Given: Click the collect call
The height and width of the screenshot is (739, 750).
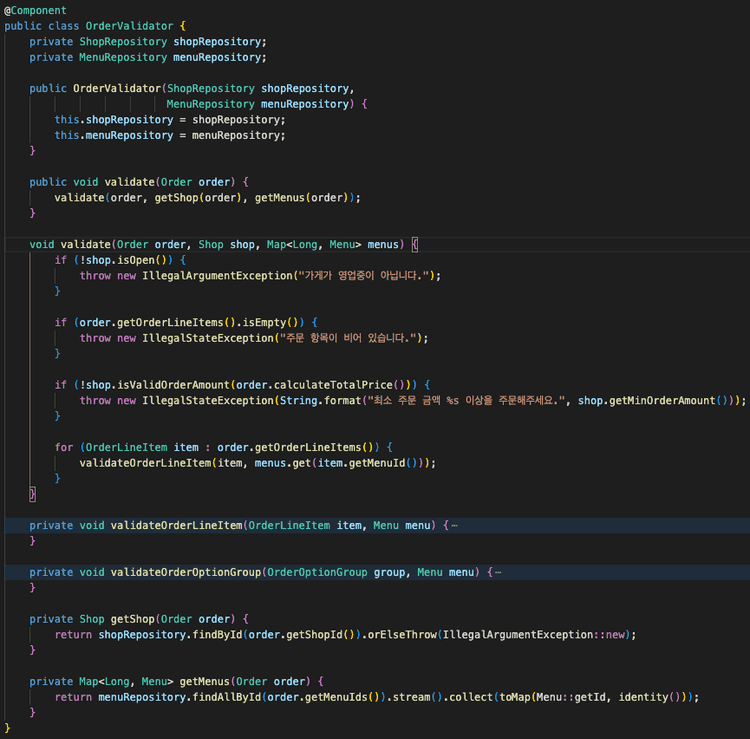Looking at the screenshot, I should click(471, 697).
